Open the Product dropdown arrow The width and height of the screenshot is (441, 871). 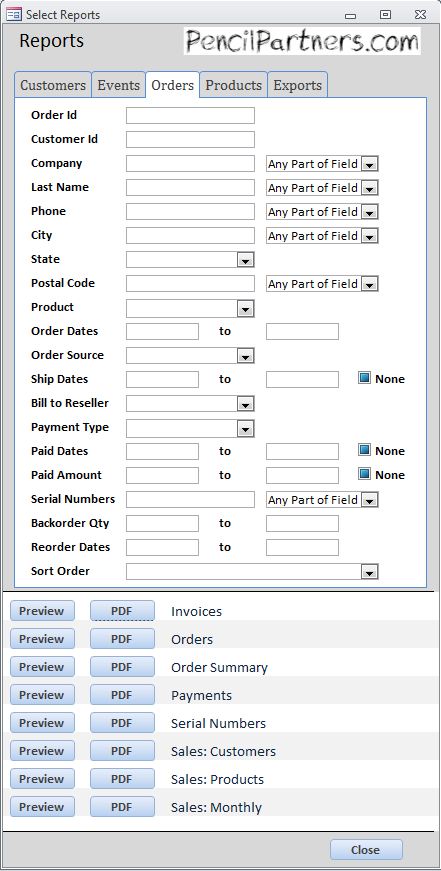pos(245,308)
